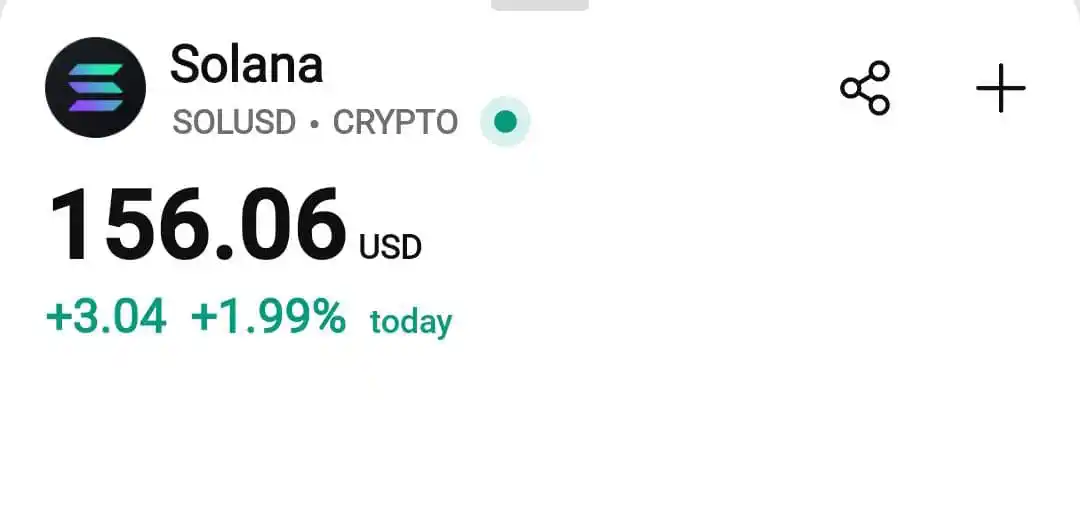Click the purple bottom stripe of the Solana logo
Screen dimensions: 1080x512
click(96, 105)
